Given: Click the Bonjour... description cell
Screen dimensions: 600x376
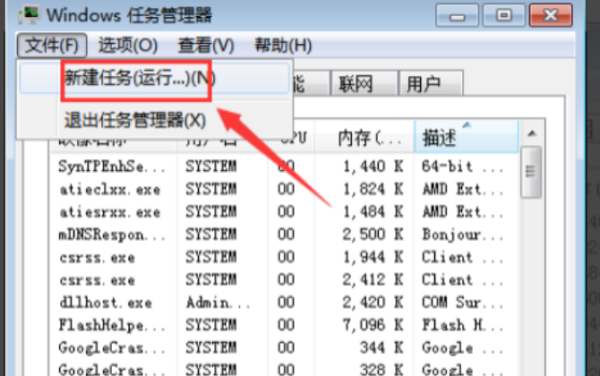Looking at the screenshot, I should (x=462, y=234).
